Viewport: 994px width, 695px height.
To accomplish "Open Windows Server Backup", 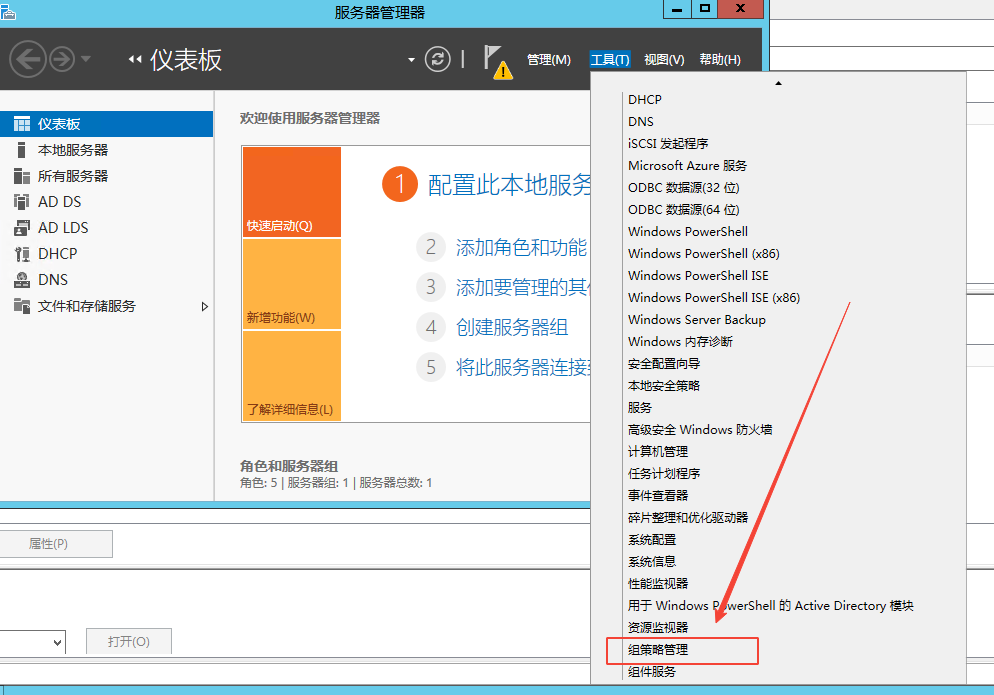I will [x=697, y=320].
